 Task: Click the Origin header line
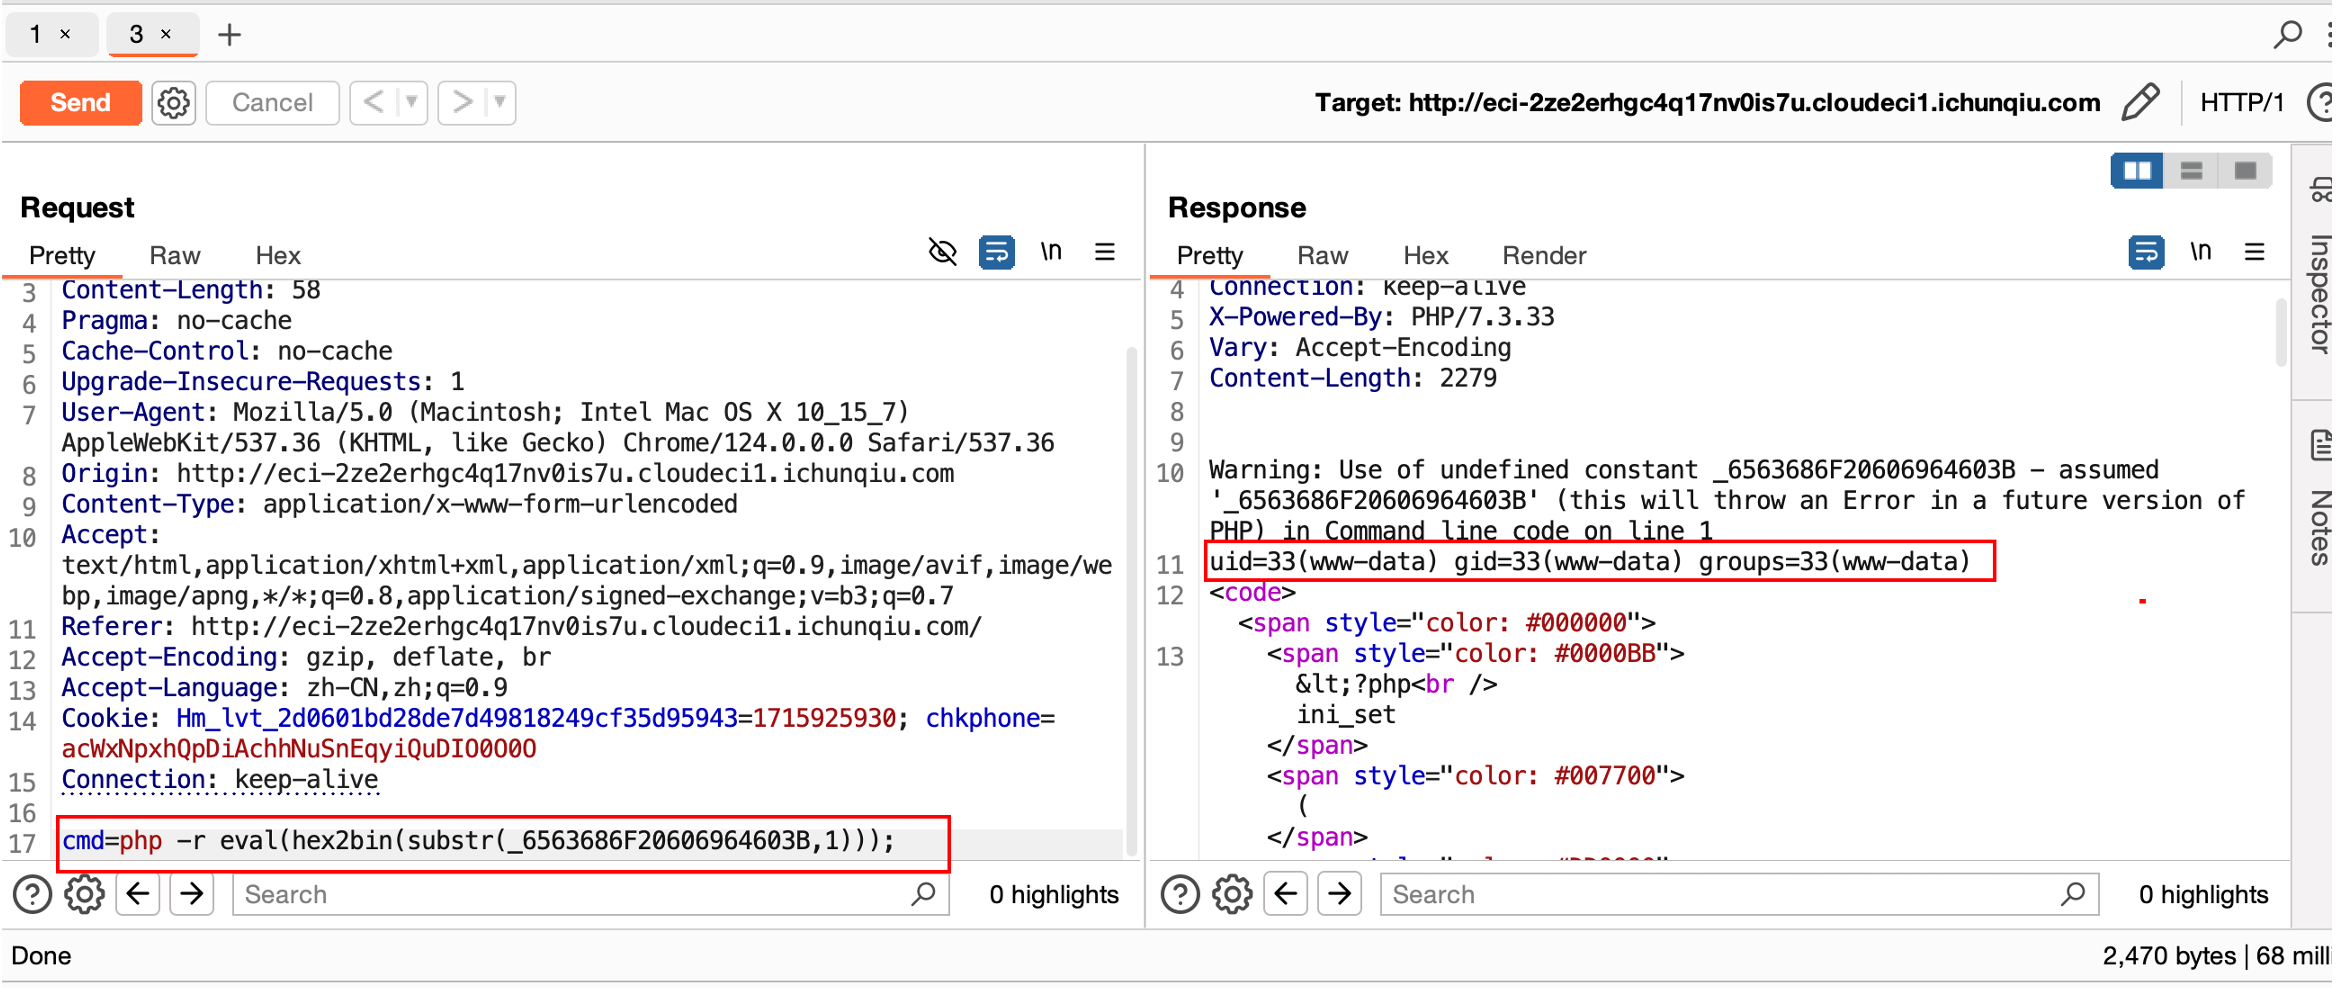(508, 474)
